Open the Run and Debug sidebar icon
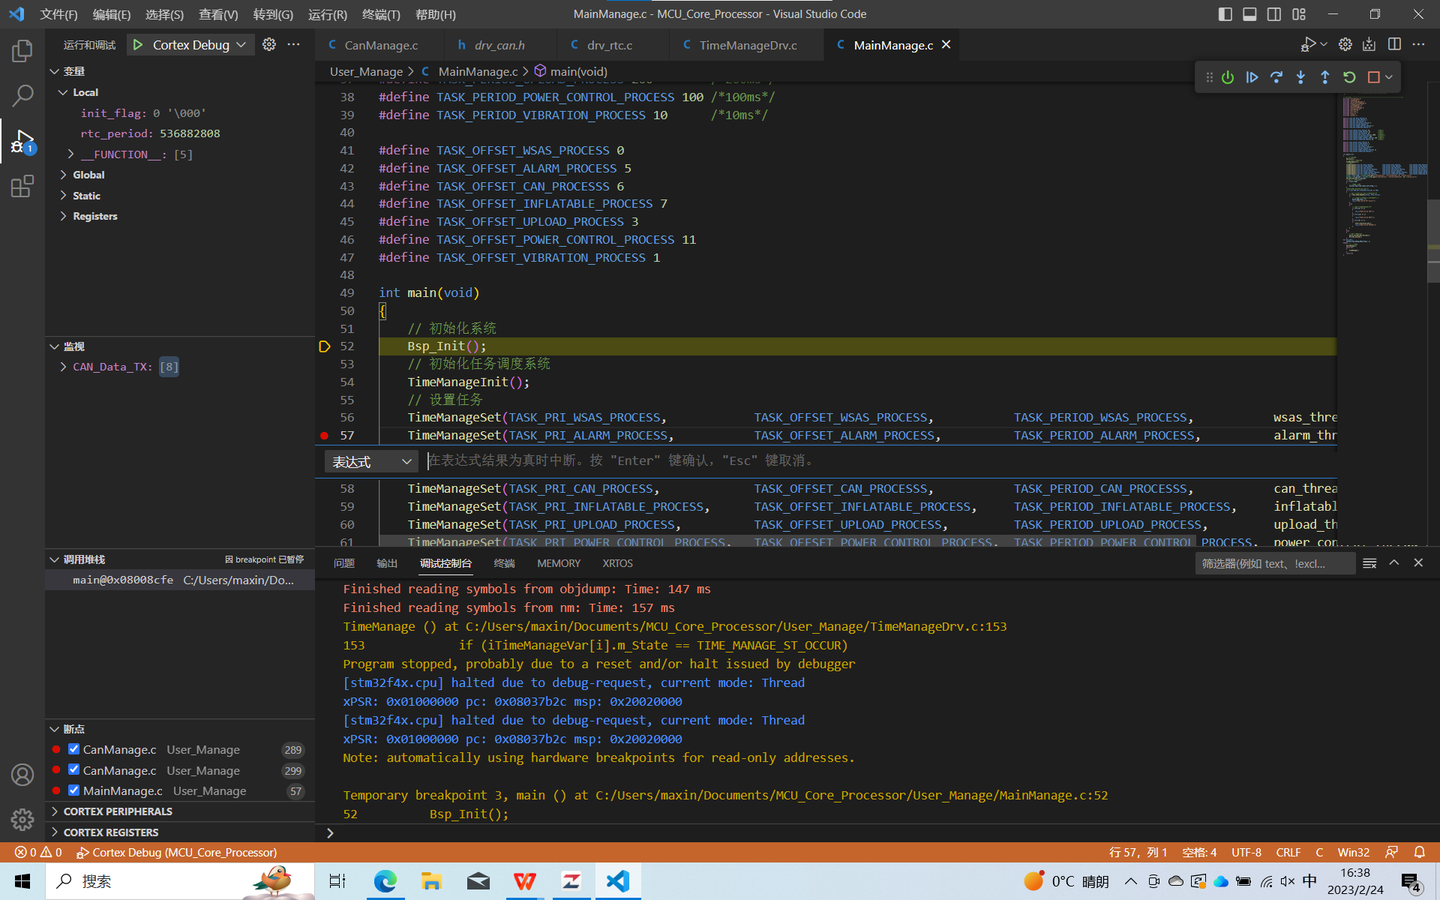The image size is (1440, 900). pos(22,140)
